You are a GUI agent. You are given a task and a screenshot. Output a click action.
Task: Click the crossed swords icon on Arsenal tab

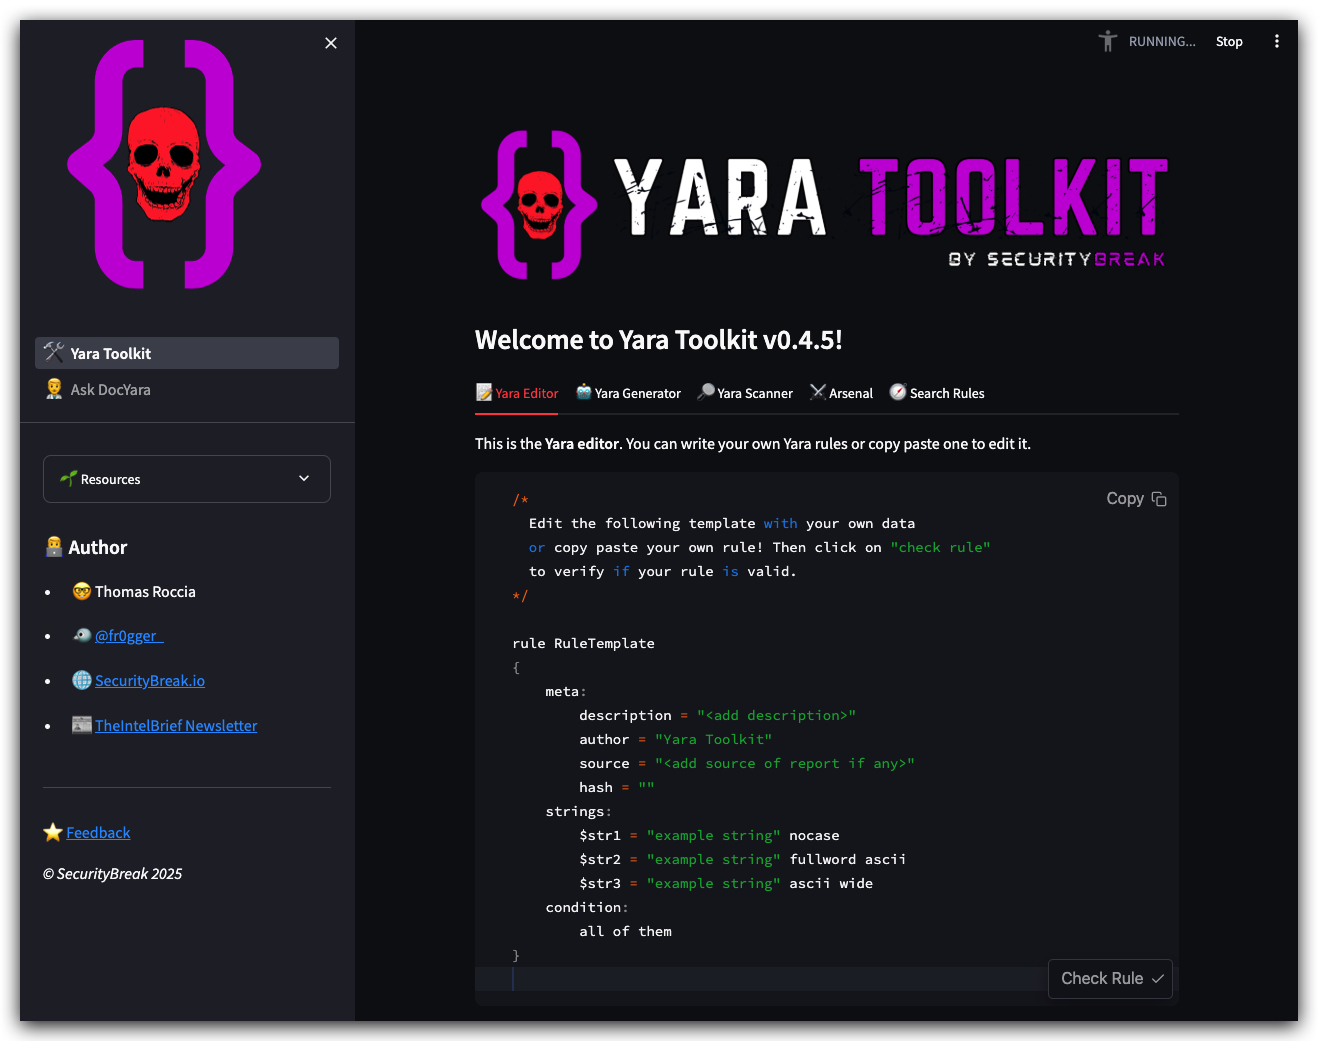[x=818, y=392]
